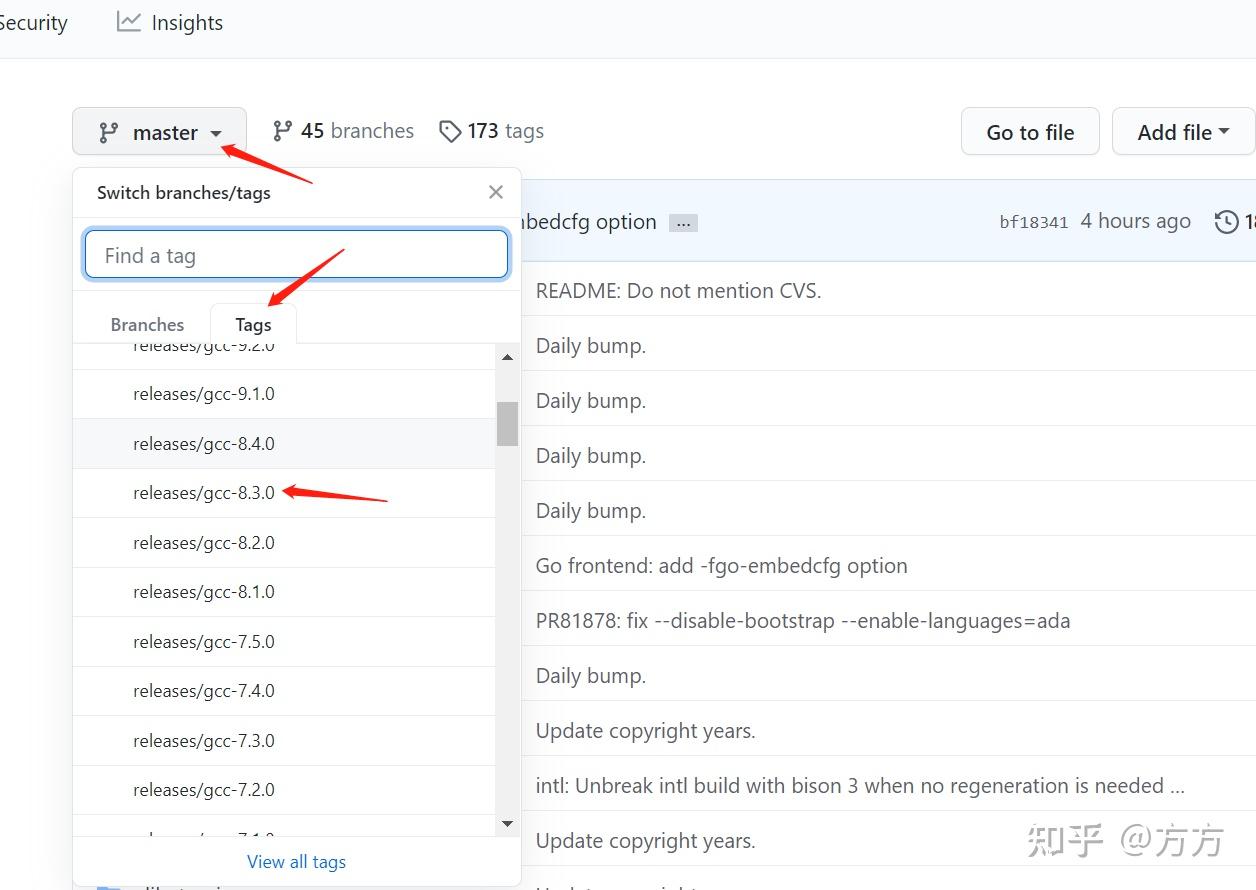Focus the Find a tag field
1256x890 pixels.
296,255
